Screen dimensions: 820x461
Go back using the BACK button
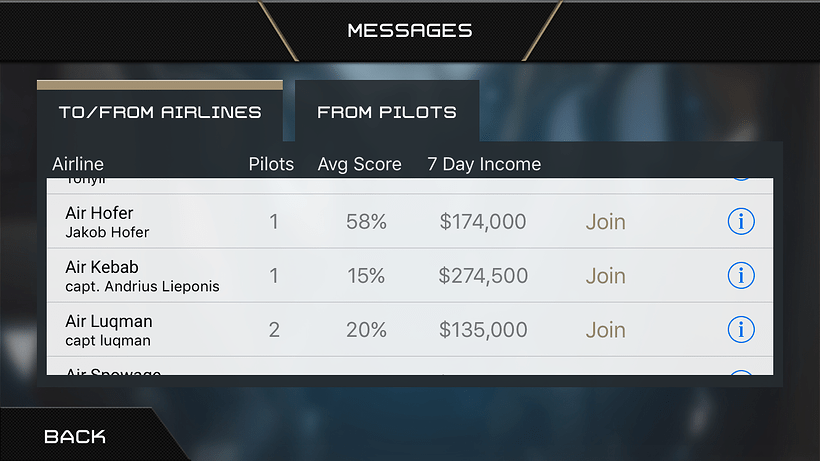(75, 436)
